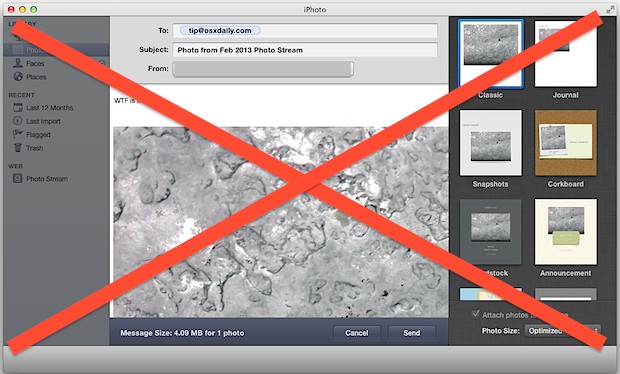Screen dimensions: 620x374
Task: Choose the Journal email theme
Action: click(566, 54)
